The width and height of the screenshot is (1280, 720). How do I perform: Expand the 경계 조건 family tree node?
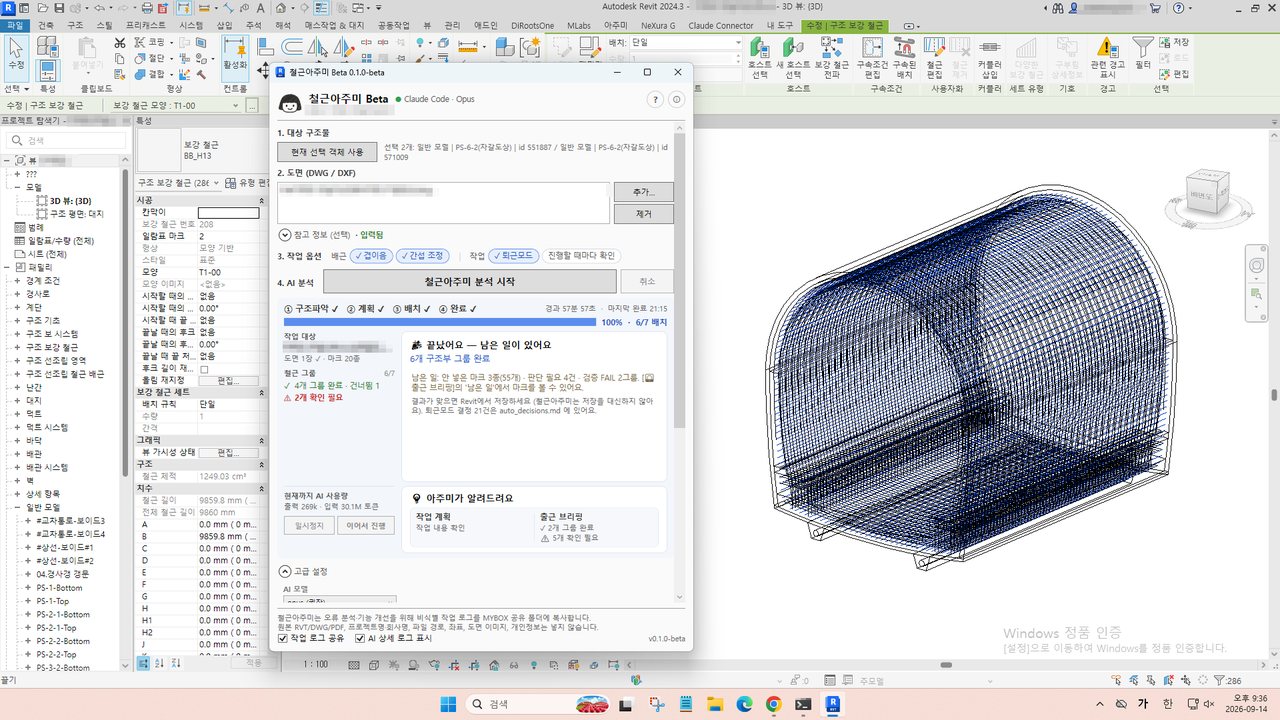(x=17, y=281)
